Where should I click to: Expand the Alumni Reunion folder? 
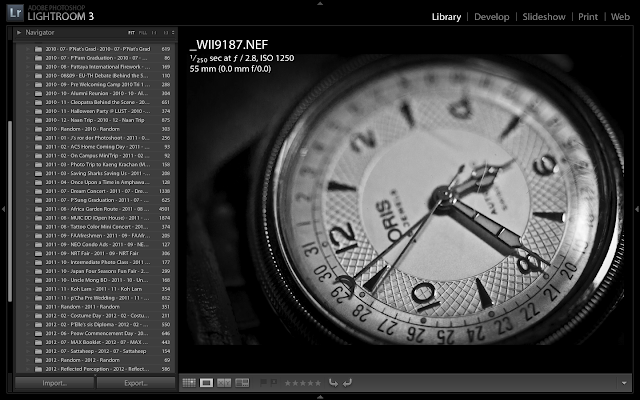coord(28,93)
